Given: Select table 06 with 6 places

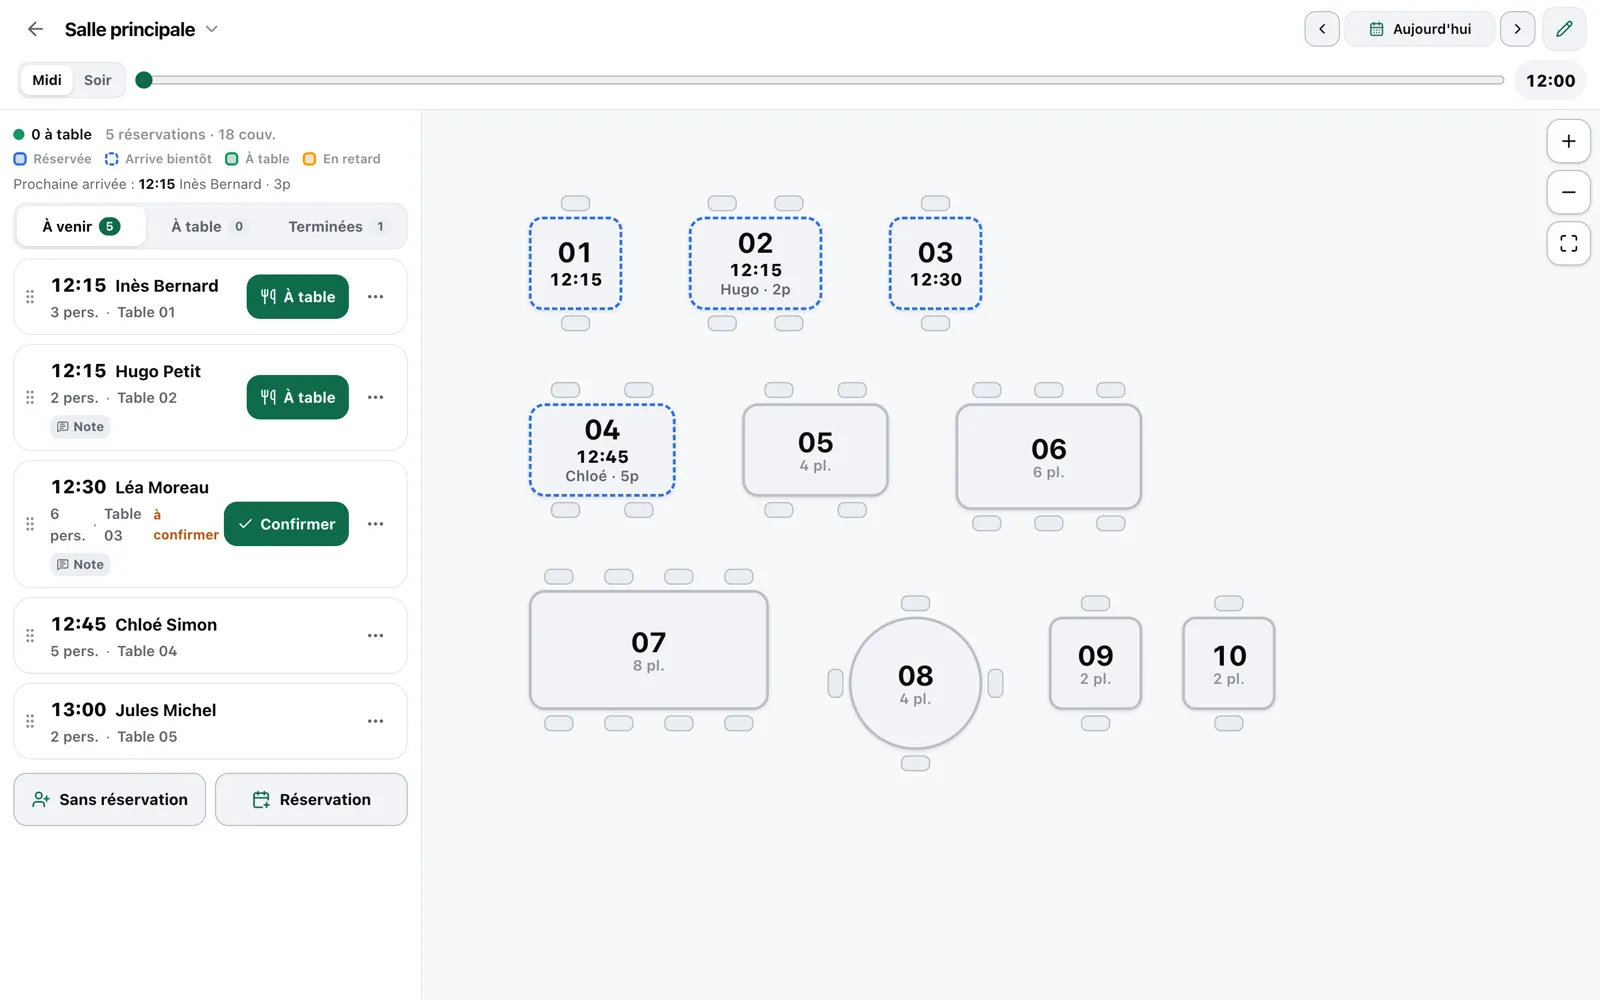Looking at the screenshot, I should tap(1048, 457).
